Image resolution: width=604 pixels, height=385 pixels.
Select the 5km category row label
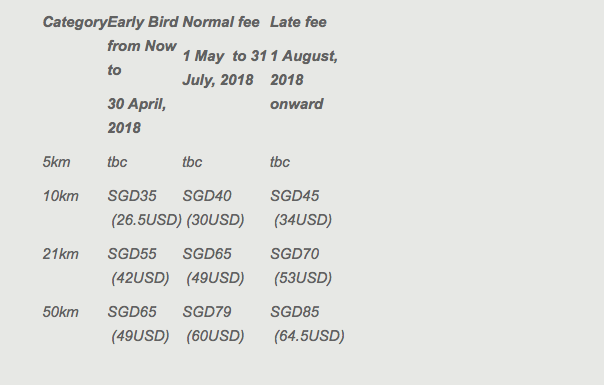point(56,162)
